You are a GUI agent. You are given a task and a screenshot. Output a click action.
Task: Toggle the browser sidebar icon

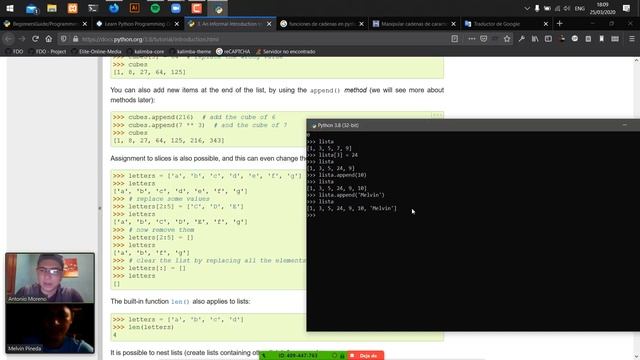548,39
